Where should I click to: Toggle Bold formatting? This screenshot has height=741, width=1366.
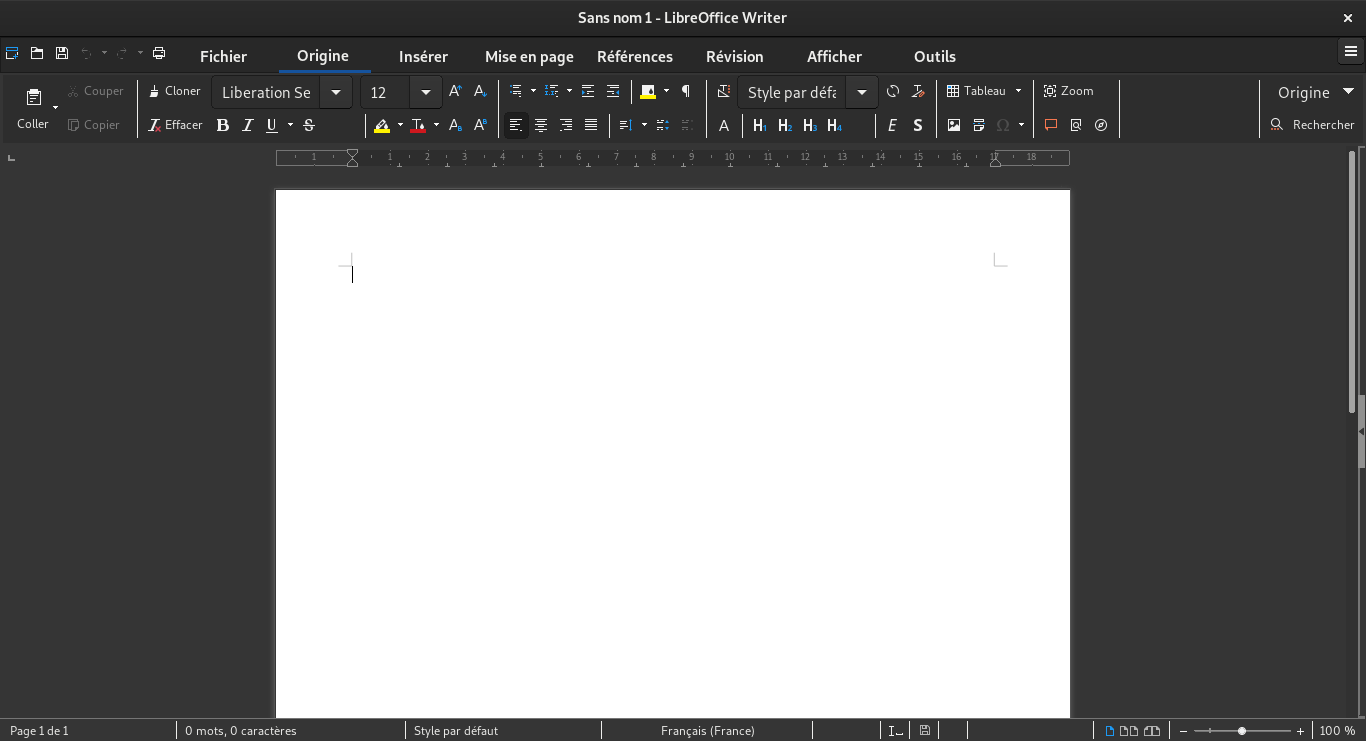coord(223,125)
